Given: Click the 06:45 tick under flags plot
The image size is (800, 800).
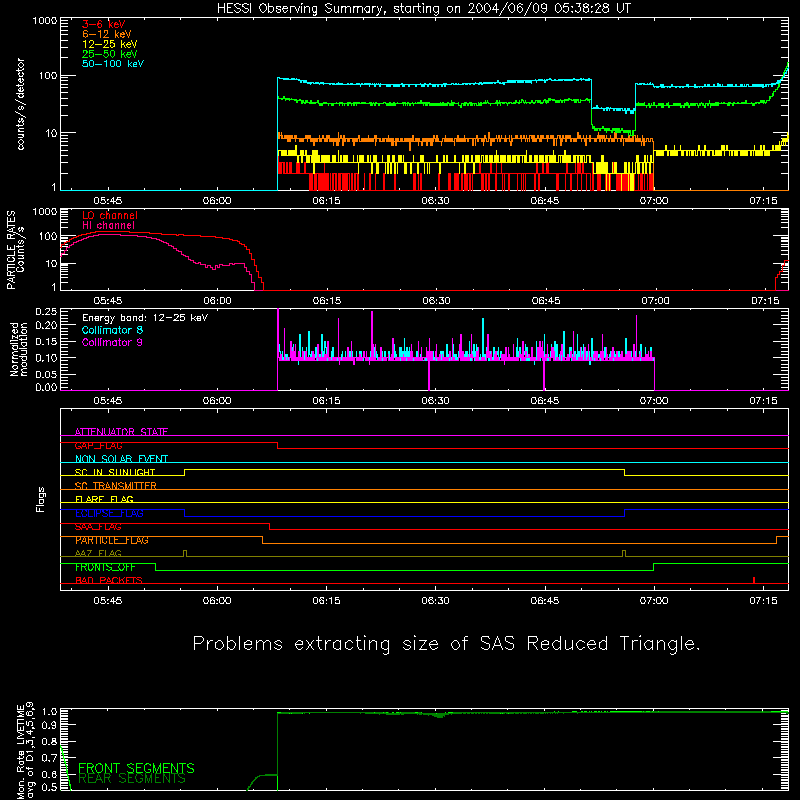Looking at the screenshot, I should click(545, 601).
